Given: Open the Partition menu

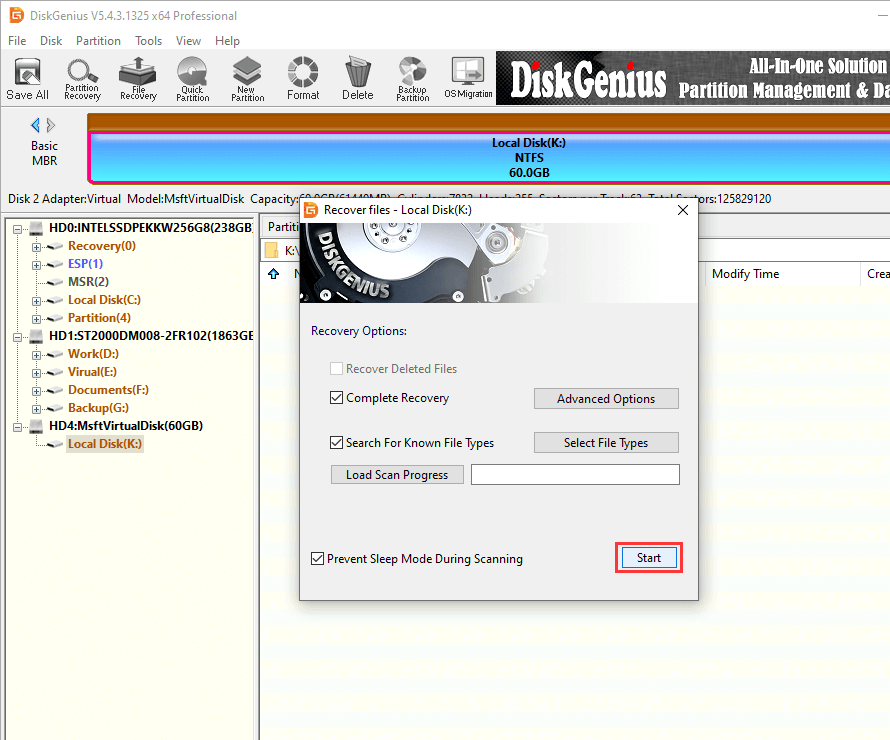Looking at the screenshot, I should click(98, 41).
